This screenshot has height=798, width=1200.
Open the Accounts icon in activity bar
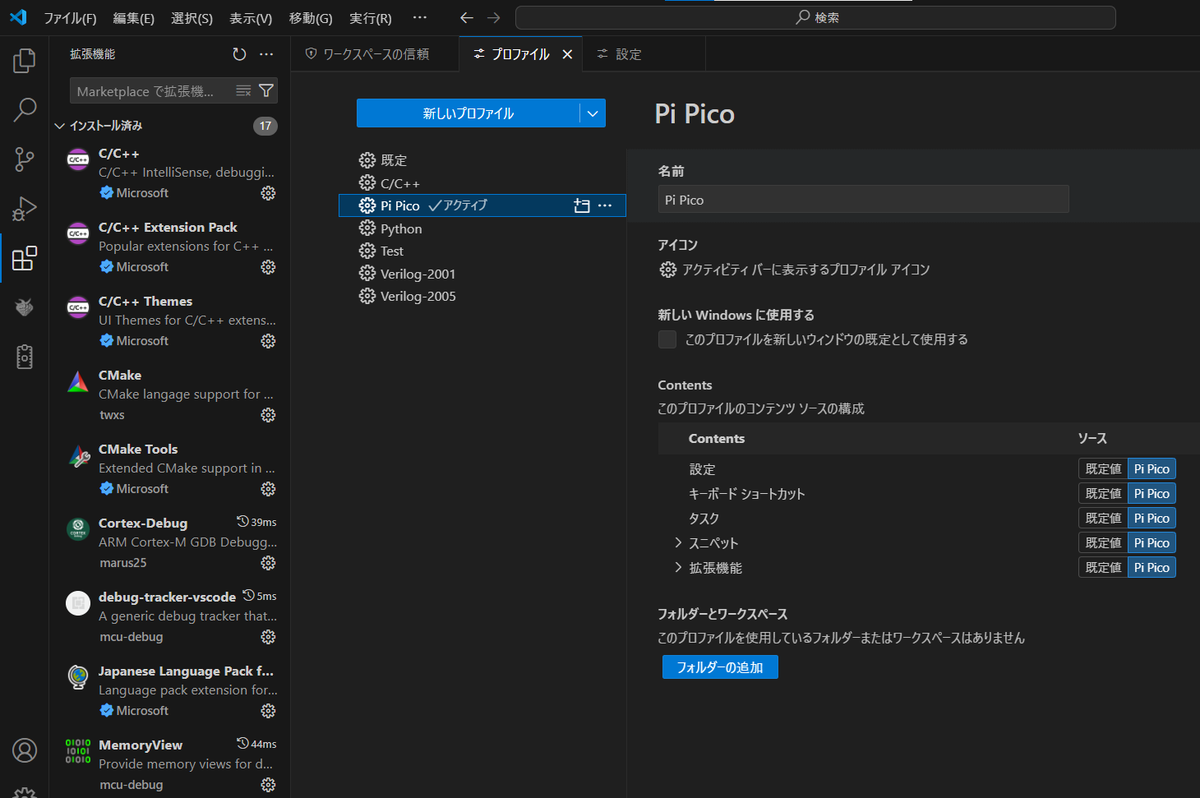[x=24, y=750]
